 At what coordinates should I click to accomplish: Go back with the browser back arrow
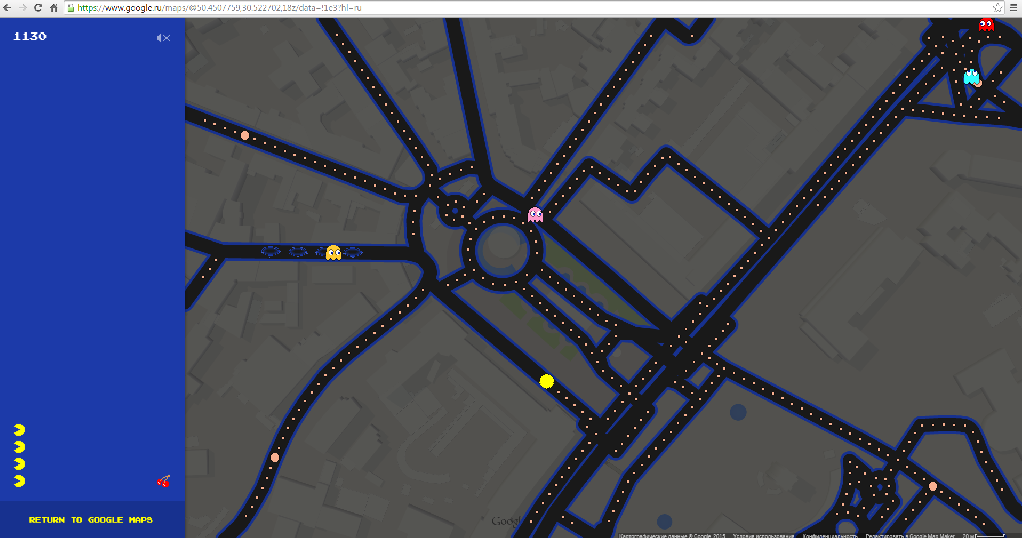coord(7,8)
